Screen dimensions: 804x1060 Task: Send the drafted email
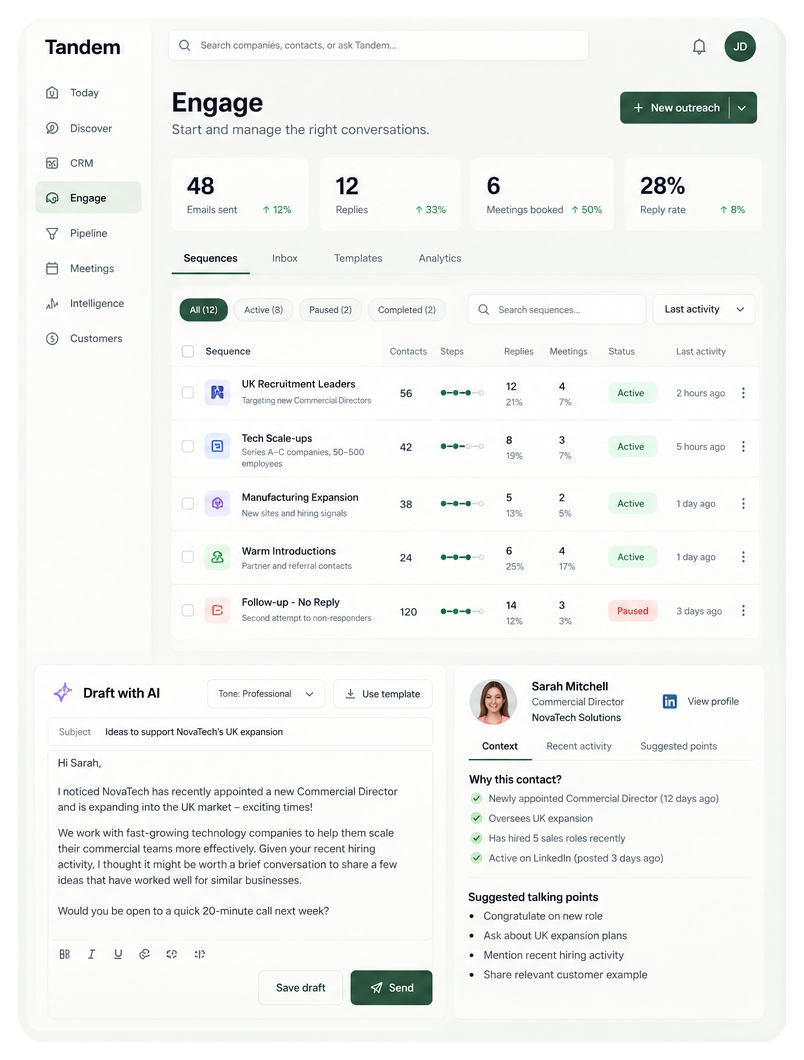coord(392,988)
